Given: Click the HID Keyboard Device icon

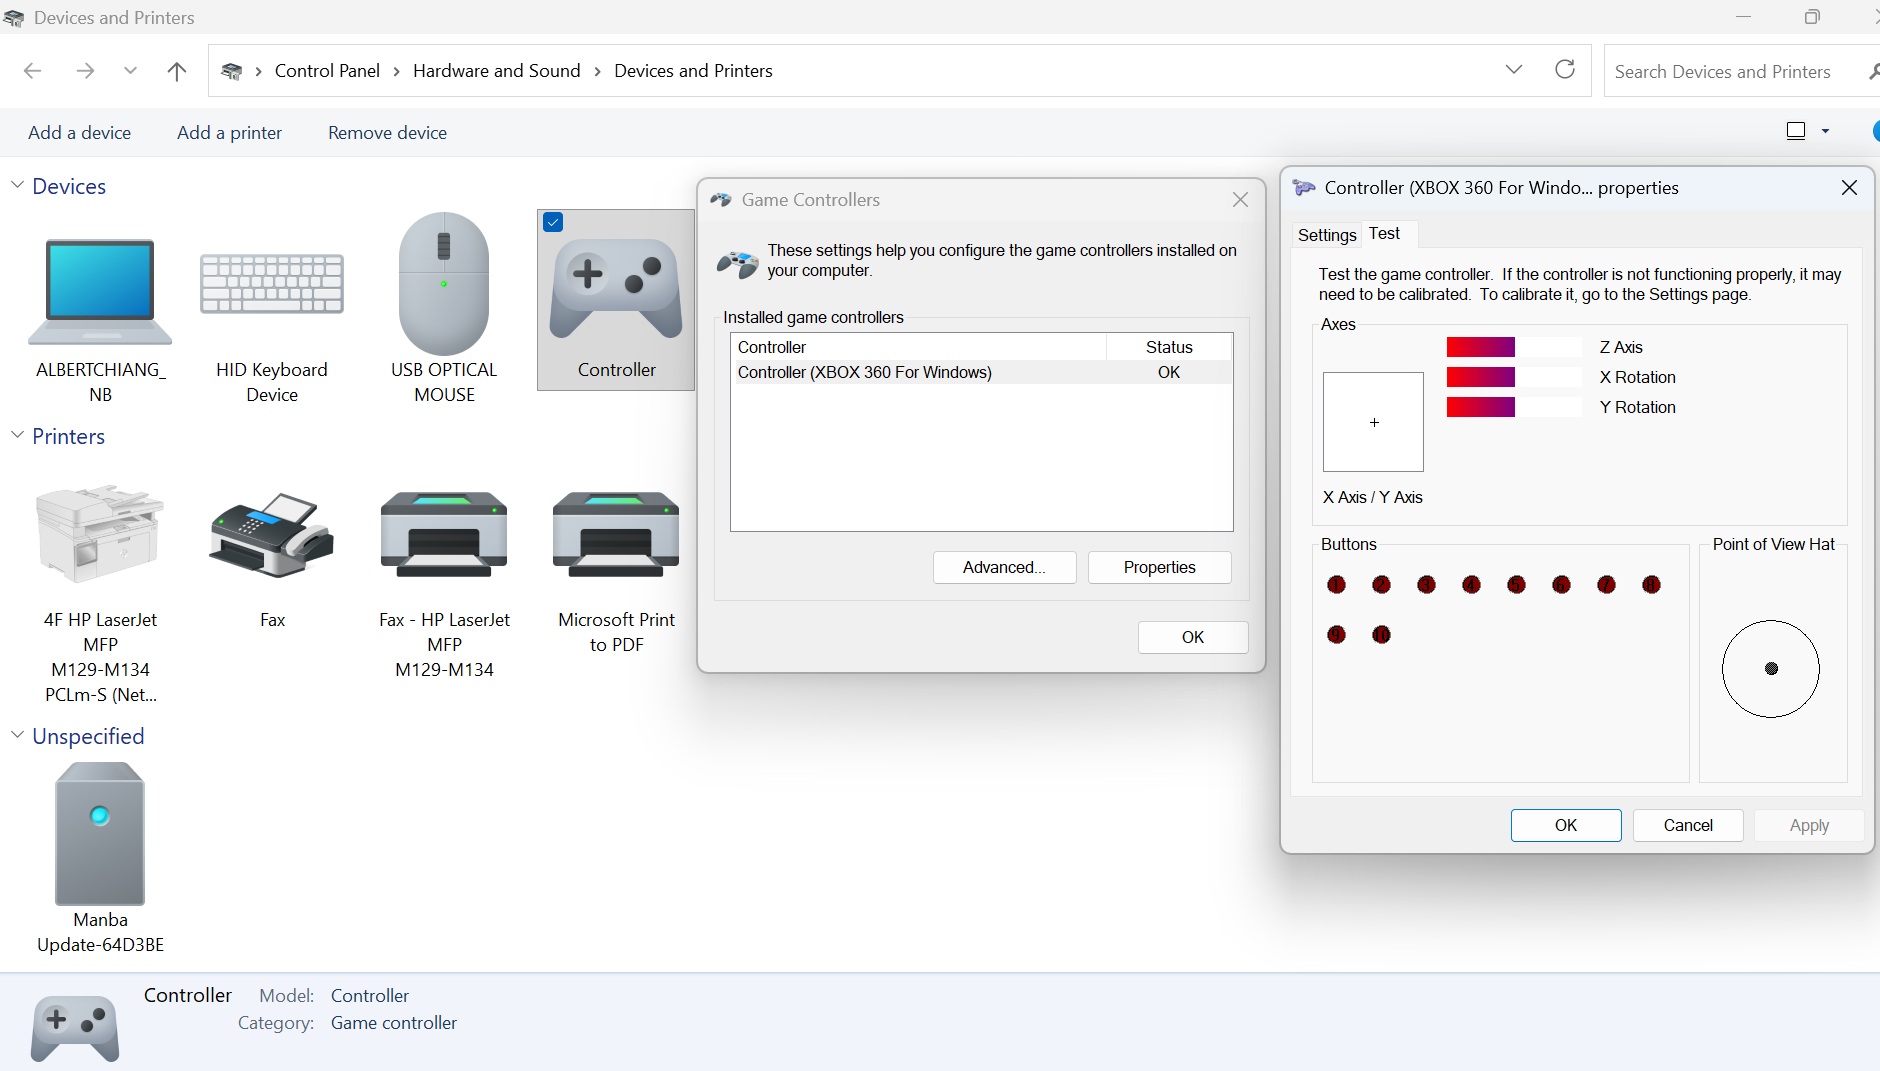Looking at the screenshot, I should 272,285.
